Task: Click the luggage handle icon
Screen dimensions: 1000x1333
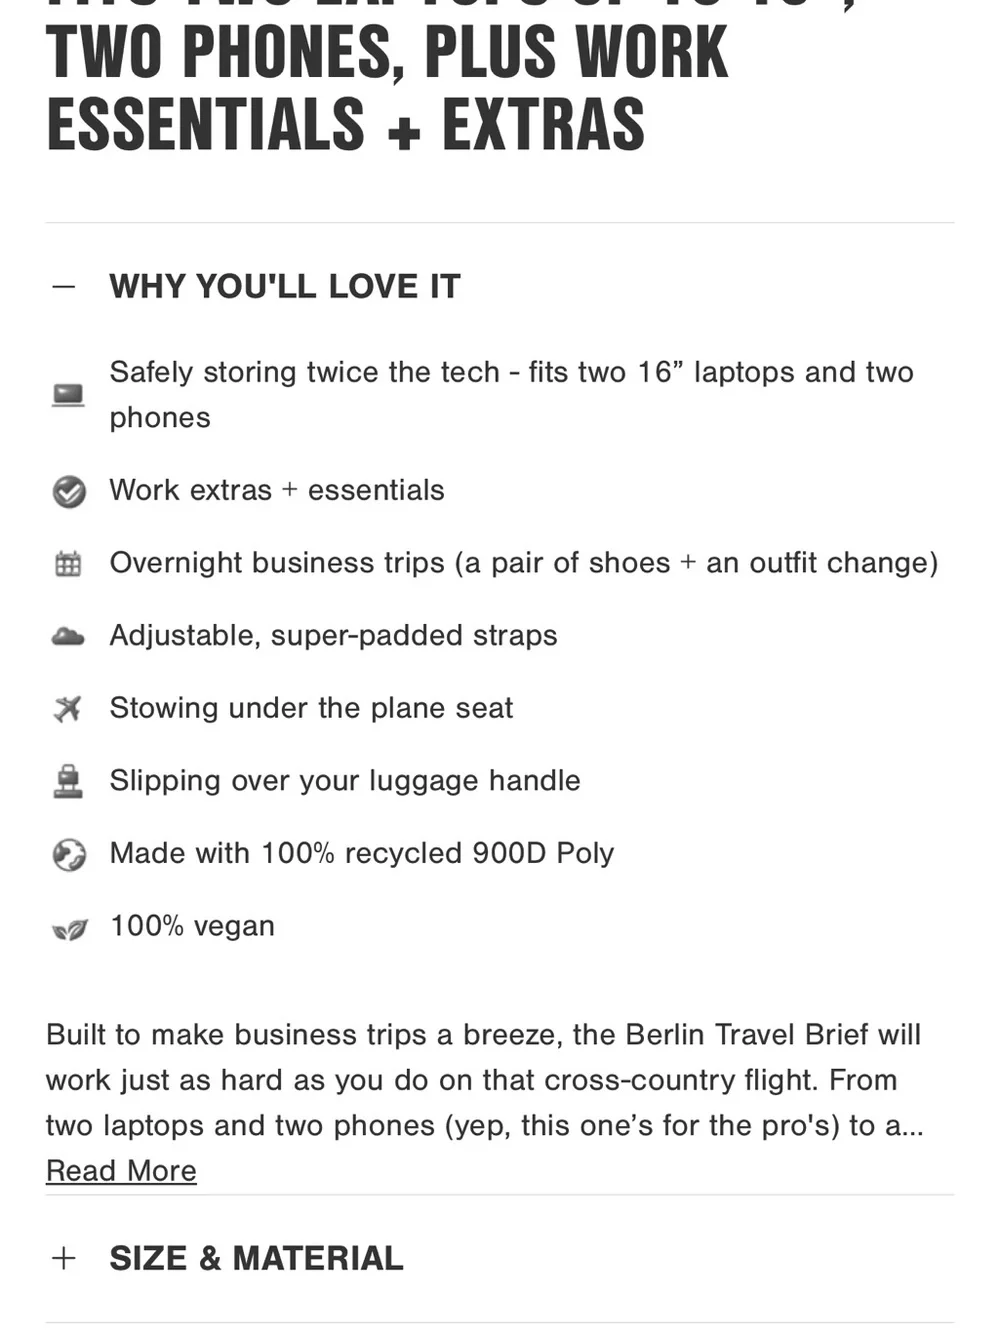Action: pyautogui.click(x=68, y=781)
